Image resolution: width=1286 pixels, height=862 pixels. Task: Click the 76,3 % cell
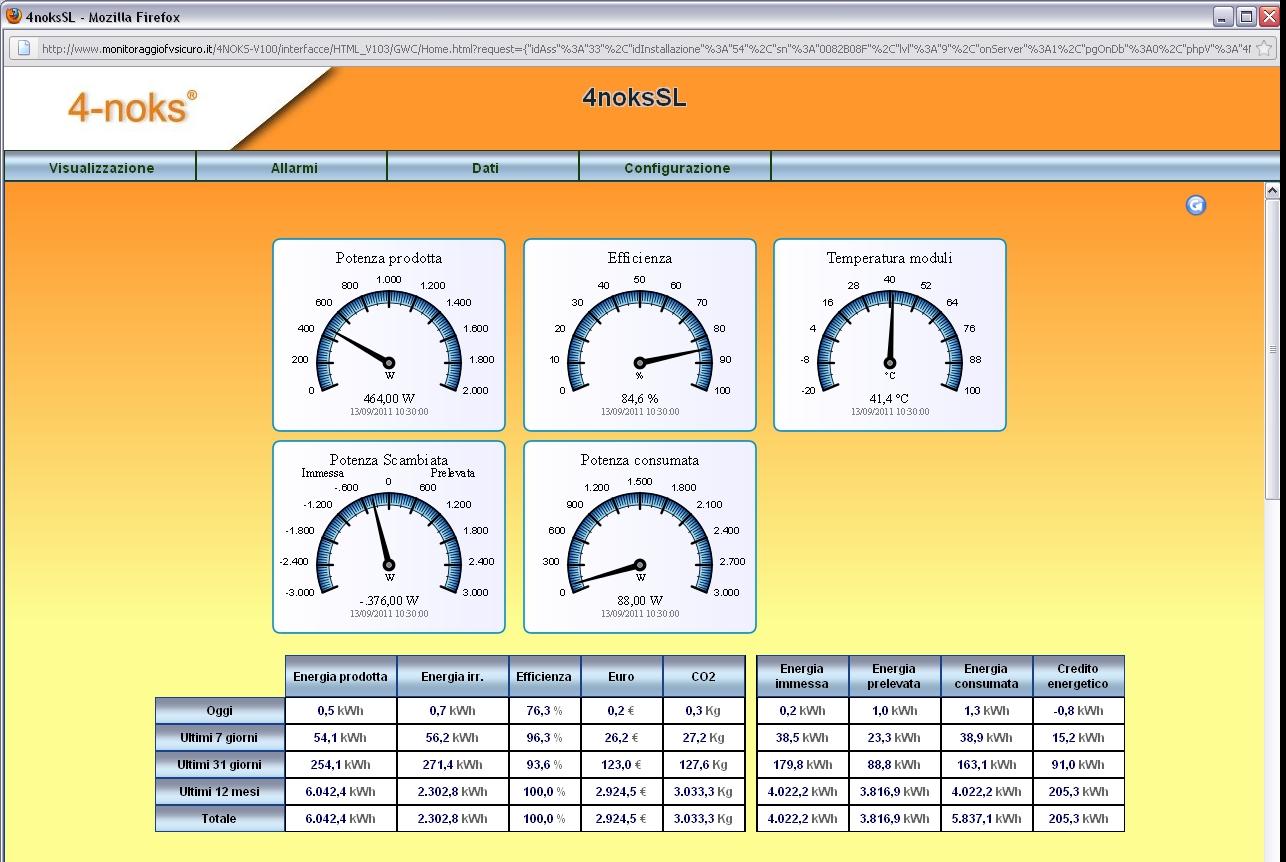tap(545, 710)
